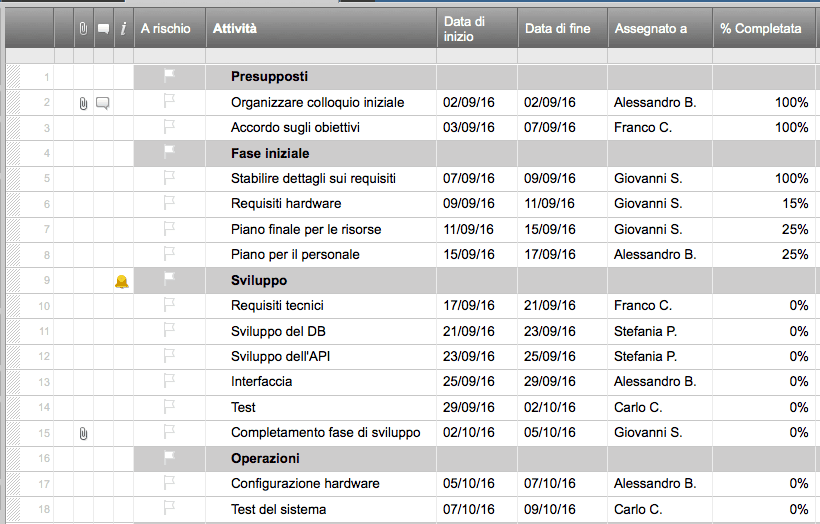Select the Sviluppo section name cell
This screenshot has width=820, height=524.
tap(321, 280)
